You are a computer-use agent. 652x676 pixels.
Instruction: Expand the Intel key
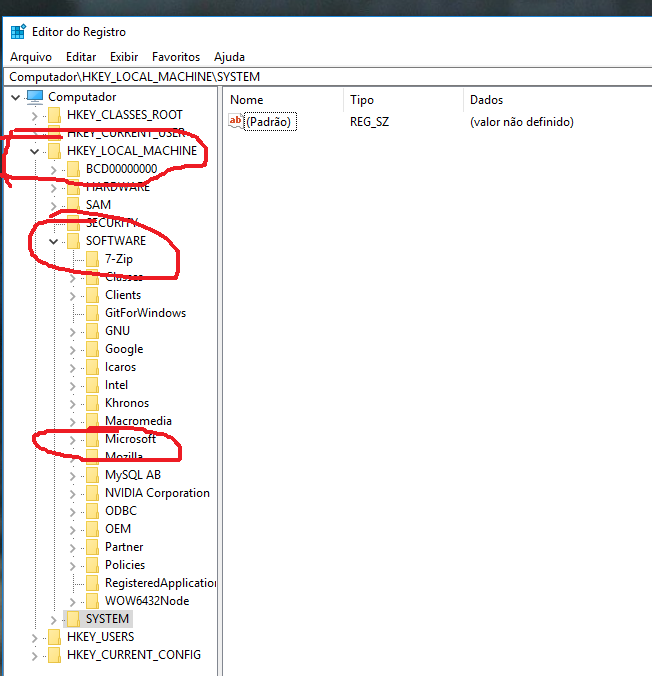coord(72,386)
